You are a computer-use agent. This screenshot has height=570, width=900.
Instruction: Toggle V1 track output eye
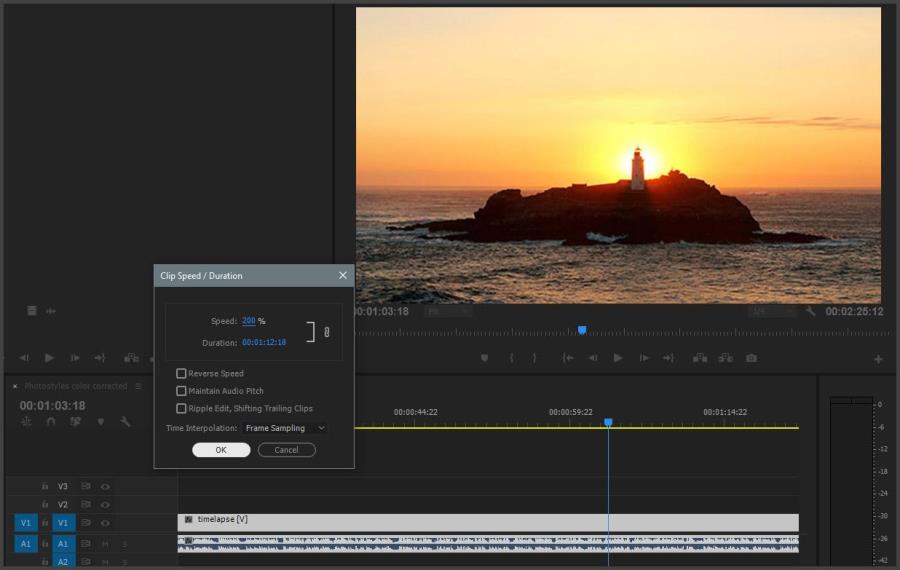(x=105, y=524)
